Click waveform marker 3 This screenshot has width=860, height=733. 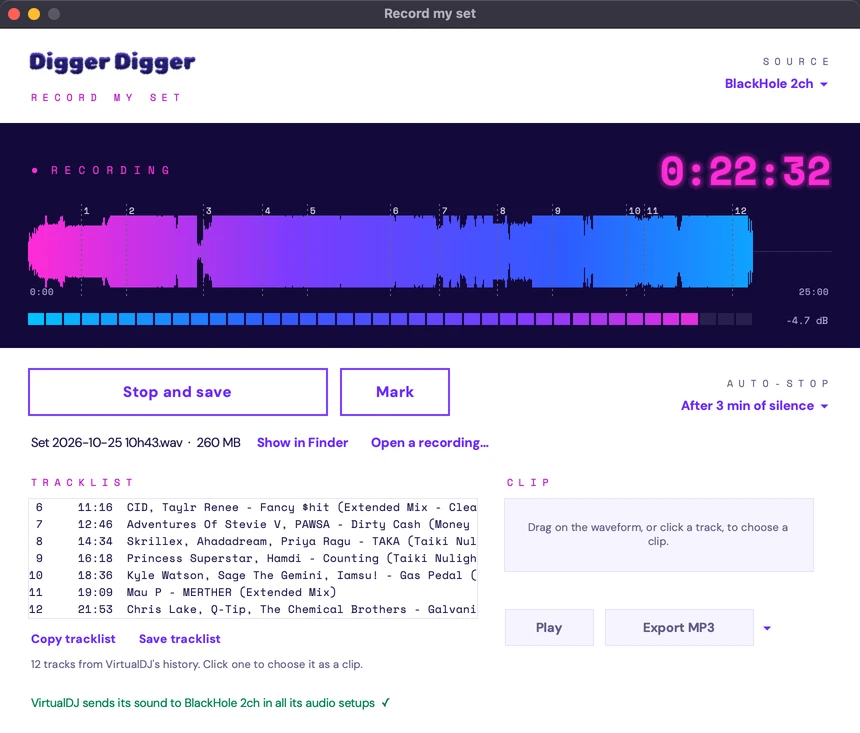(x=208, y=211)
